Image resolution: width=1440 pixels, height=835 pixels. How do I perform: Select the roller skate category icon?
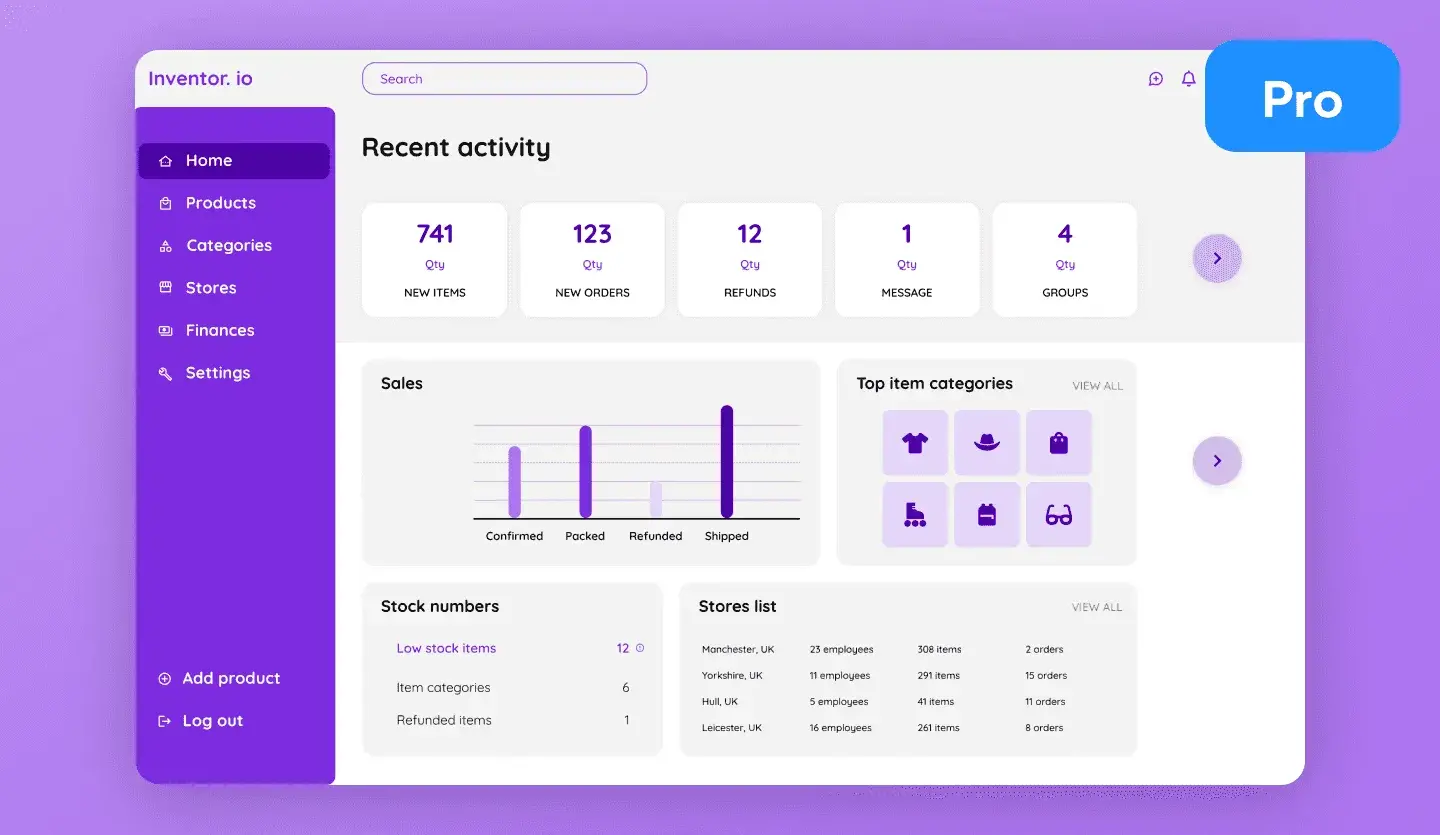coord(915,514)
